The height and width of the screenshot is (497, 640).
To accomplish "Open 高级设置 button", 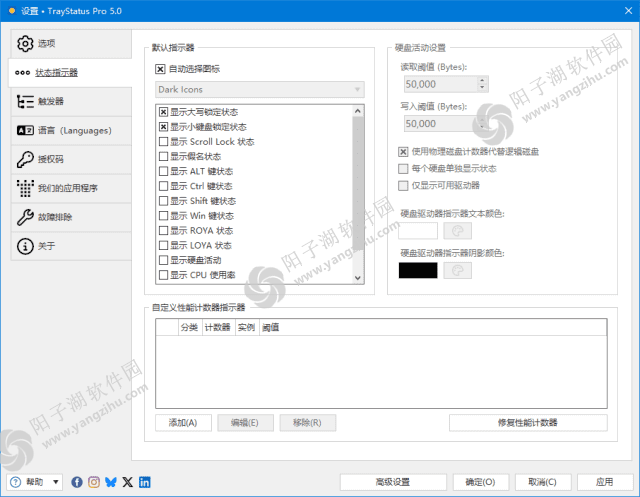I will [x=393, y=482].
